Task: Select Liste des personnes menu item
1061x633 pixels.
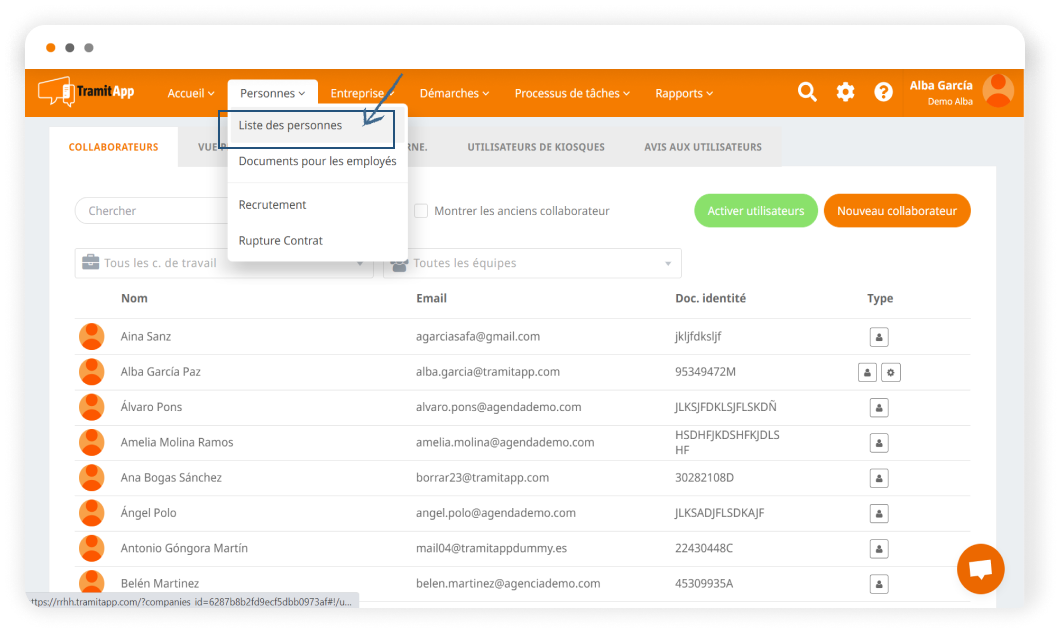Action: tap(290, 126)
